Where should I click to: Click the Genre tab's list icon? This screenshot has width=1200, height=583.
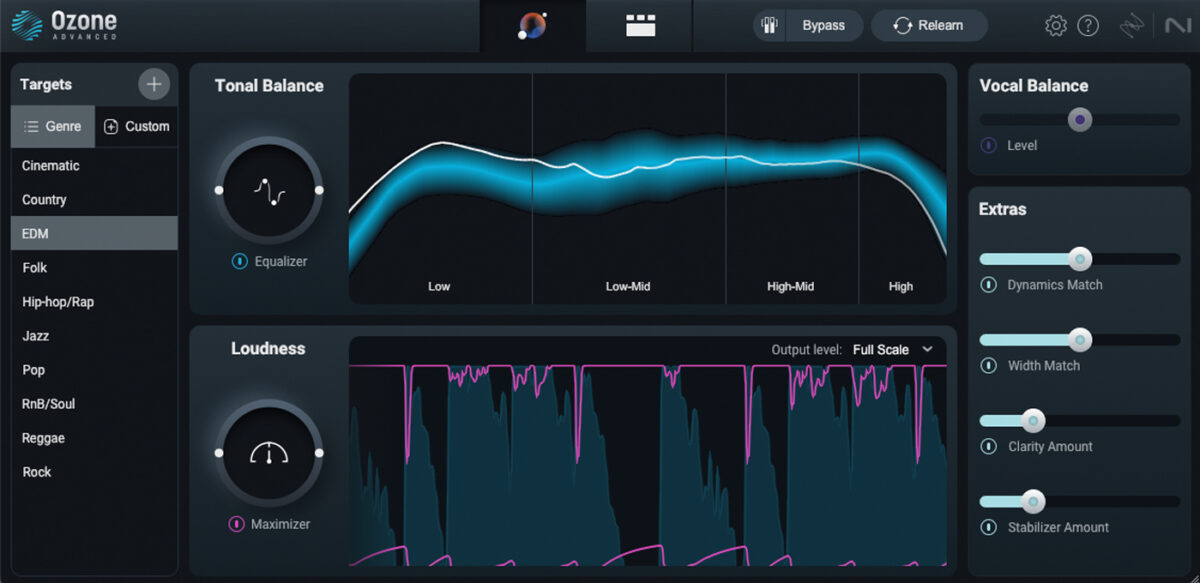(x=31, y=127)
